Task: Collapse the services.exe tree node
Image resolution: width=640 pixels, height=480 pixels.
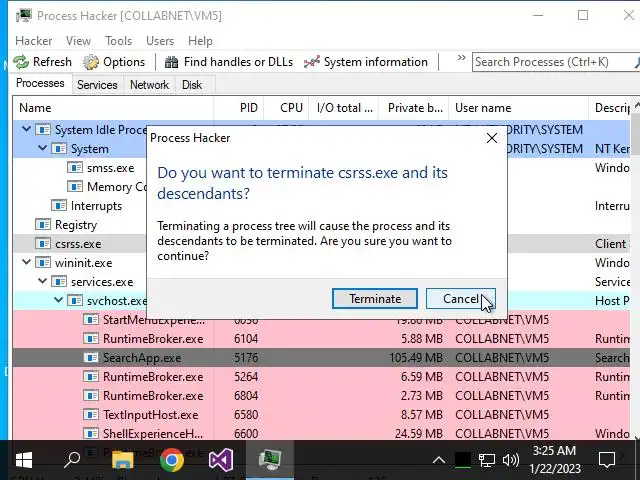Action: 42,282
